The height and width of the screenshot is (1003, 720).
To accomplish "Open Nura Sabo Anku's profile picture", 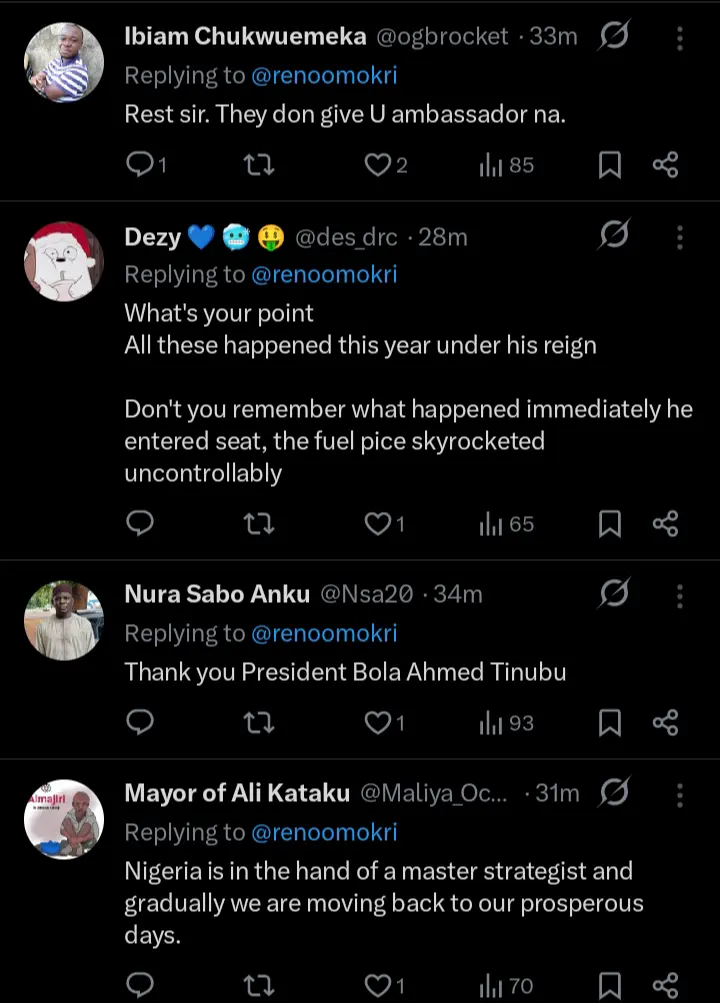I will [64, 621].
